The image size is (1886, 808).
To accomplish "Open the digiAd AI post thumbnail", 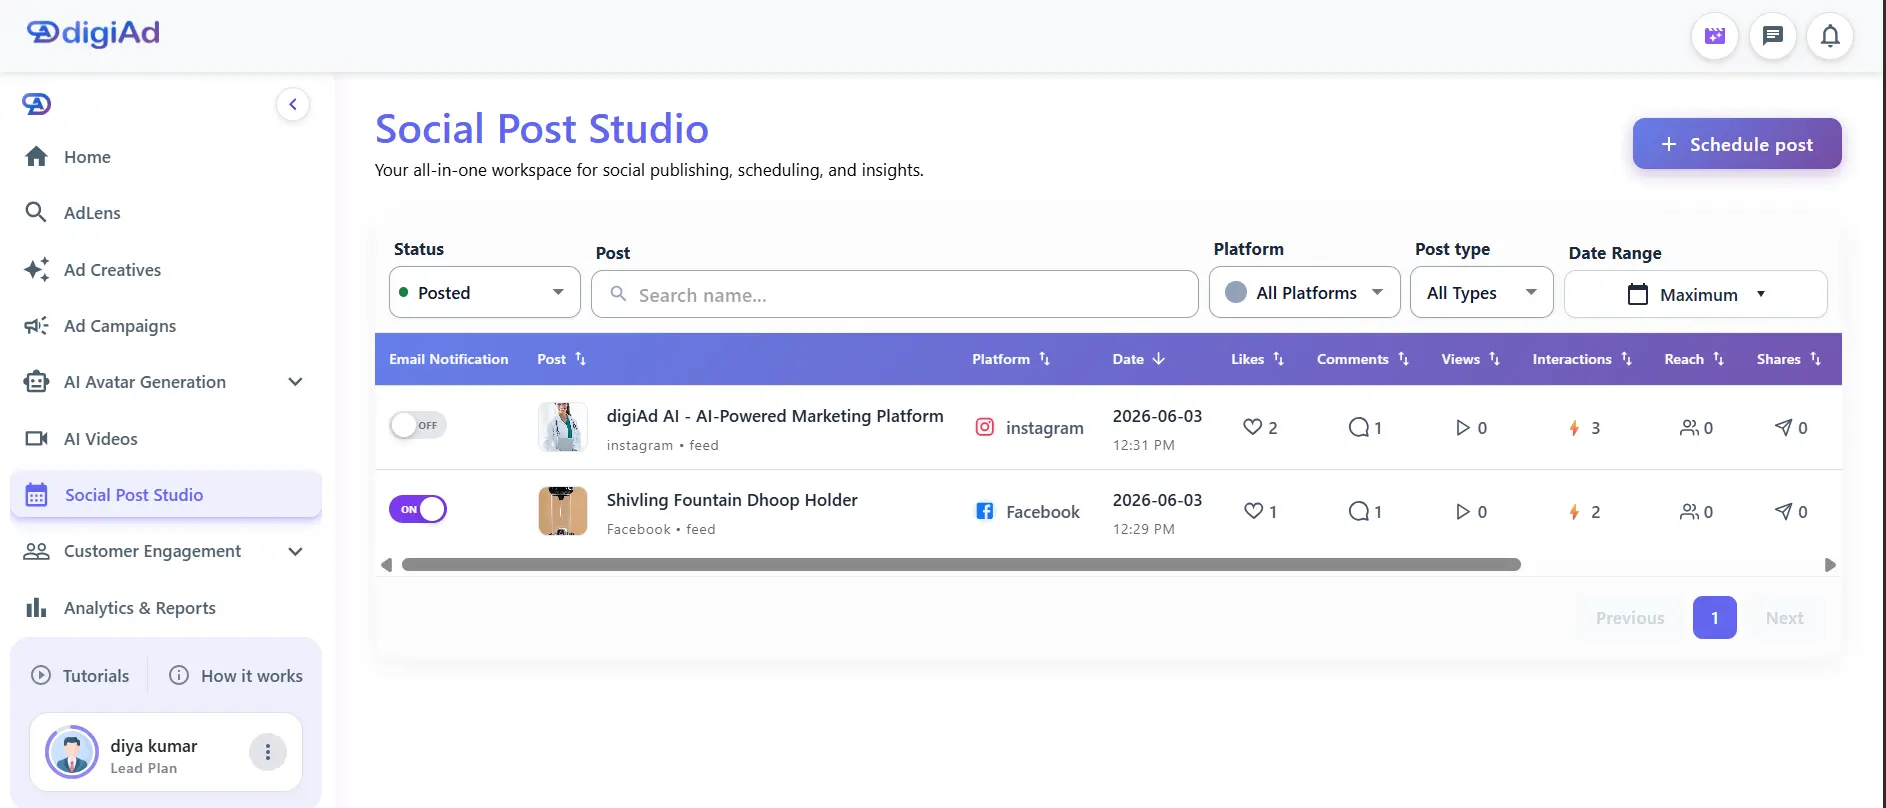I will tap(563, 427).
